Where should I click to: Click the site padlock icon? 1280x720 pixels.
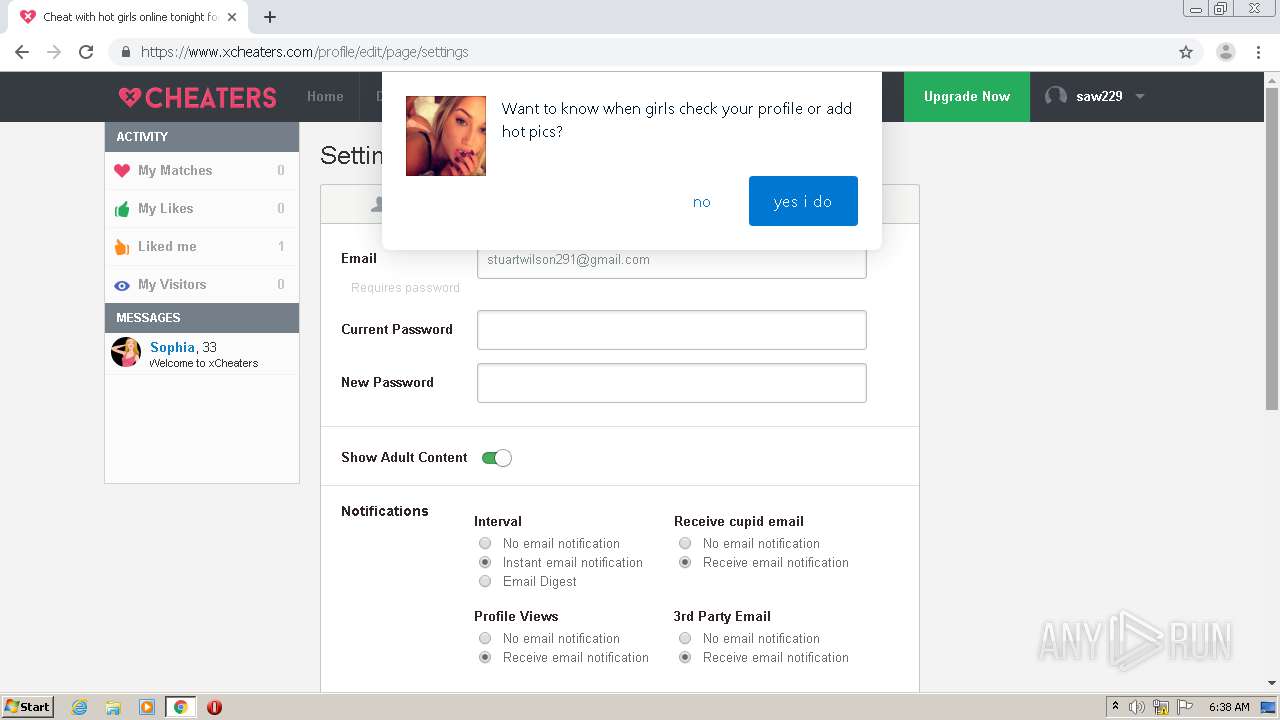click(x=126, y=52)
